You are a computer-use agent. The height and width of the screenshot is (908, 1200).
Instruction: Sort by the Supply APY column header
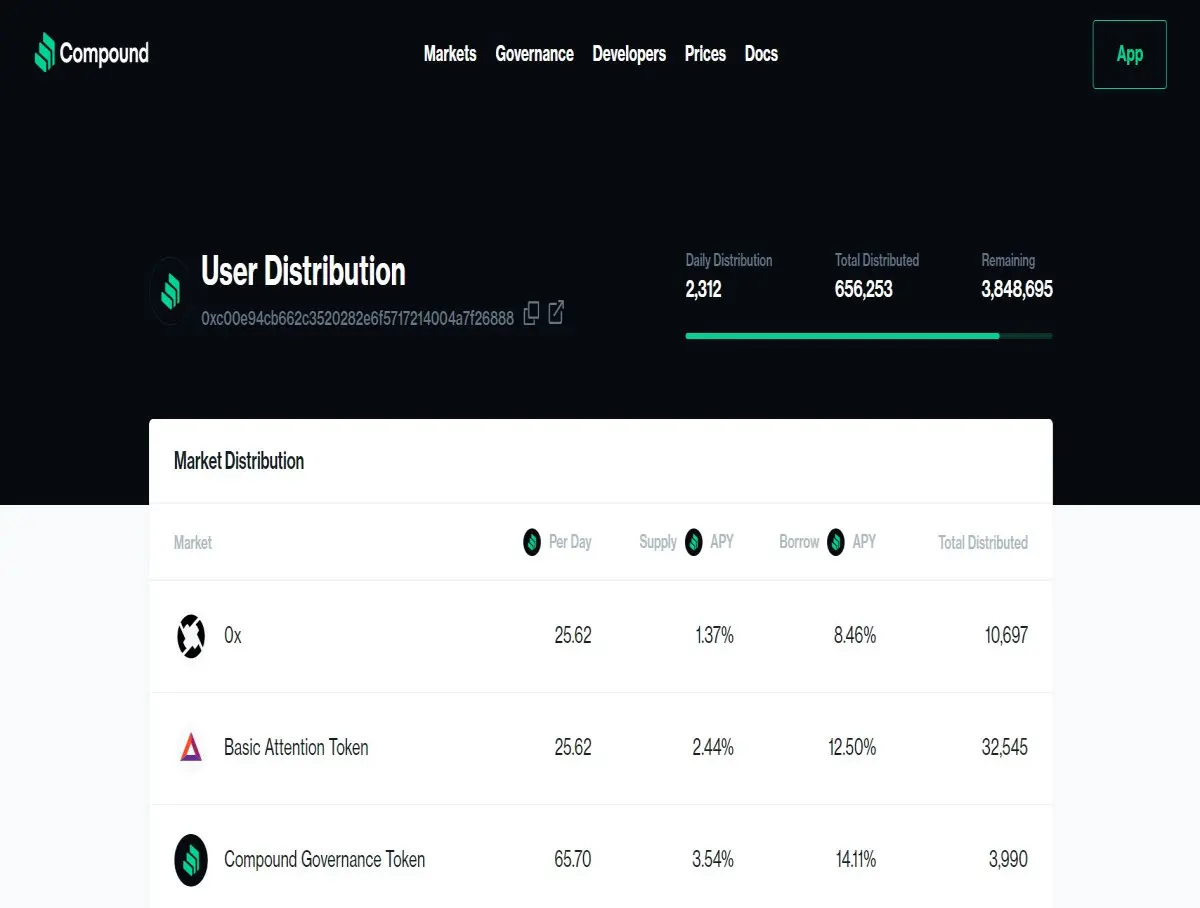click(x=687, y=542)
